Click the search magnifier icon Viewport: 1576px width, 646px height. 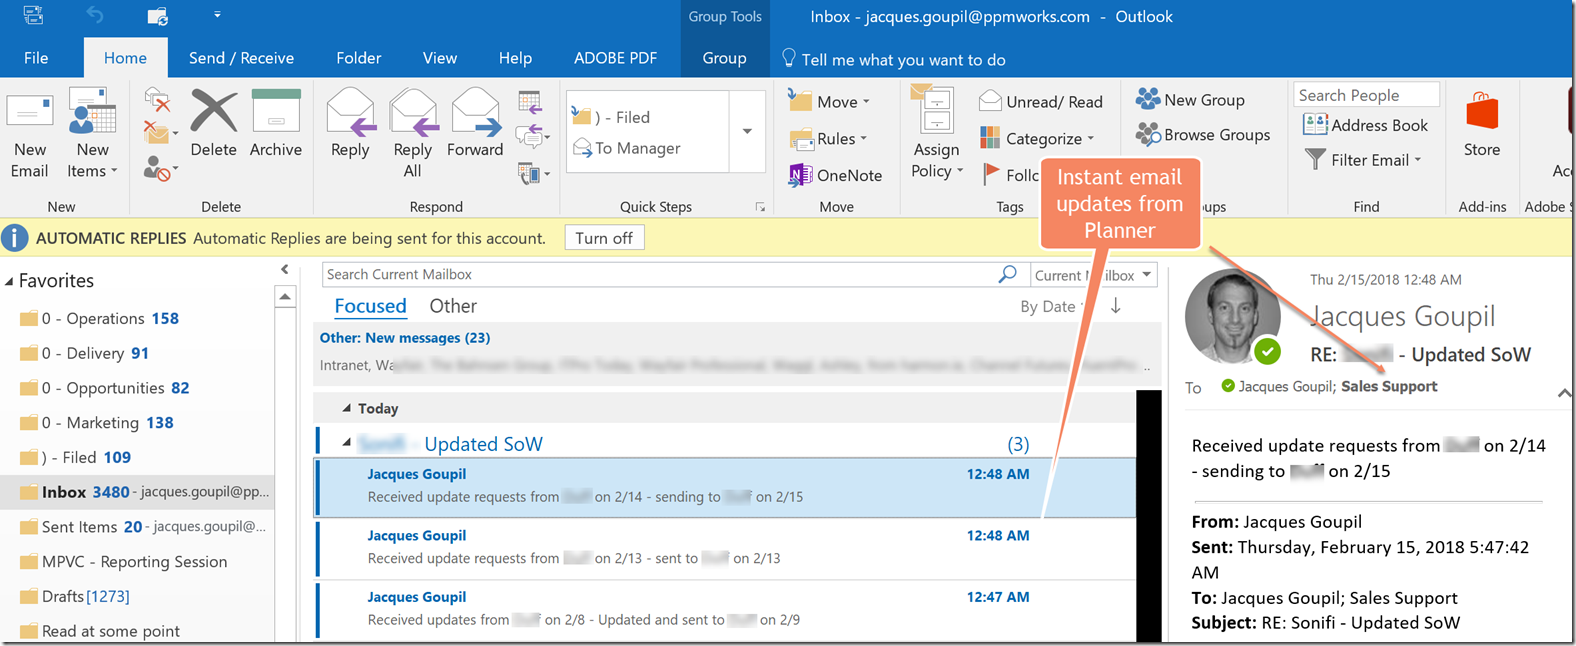pos(1008,274)
